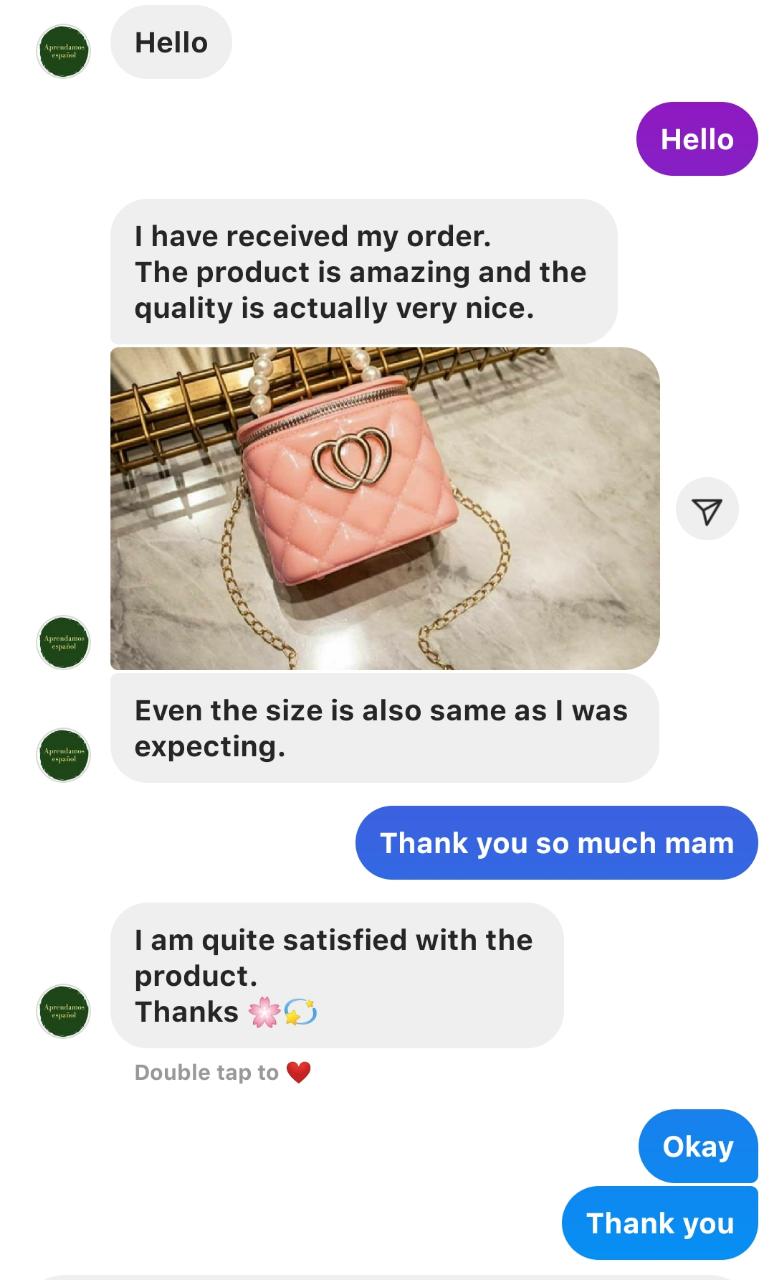Tap the flower emoji after Thanks

(264, 1012)
